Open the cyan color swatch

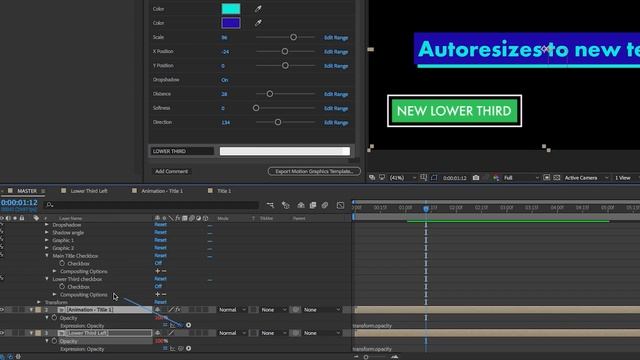231,9
